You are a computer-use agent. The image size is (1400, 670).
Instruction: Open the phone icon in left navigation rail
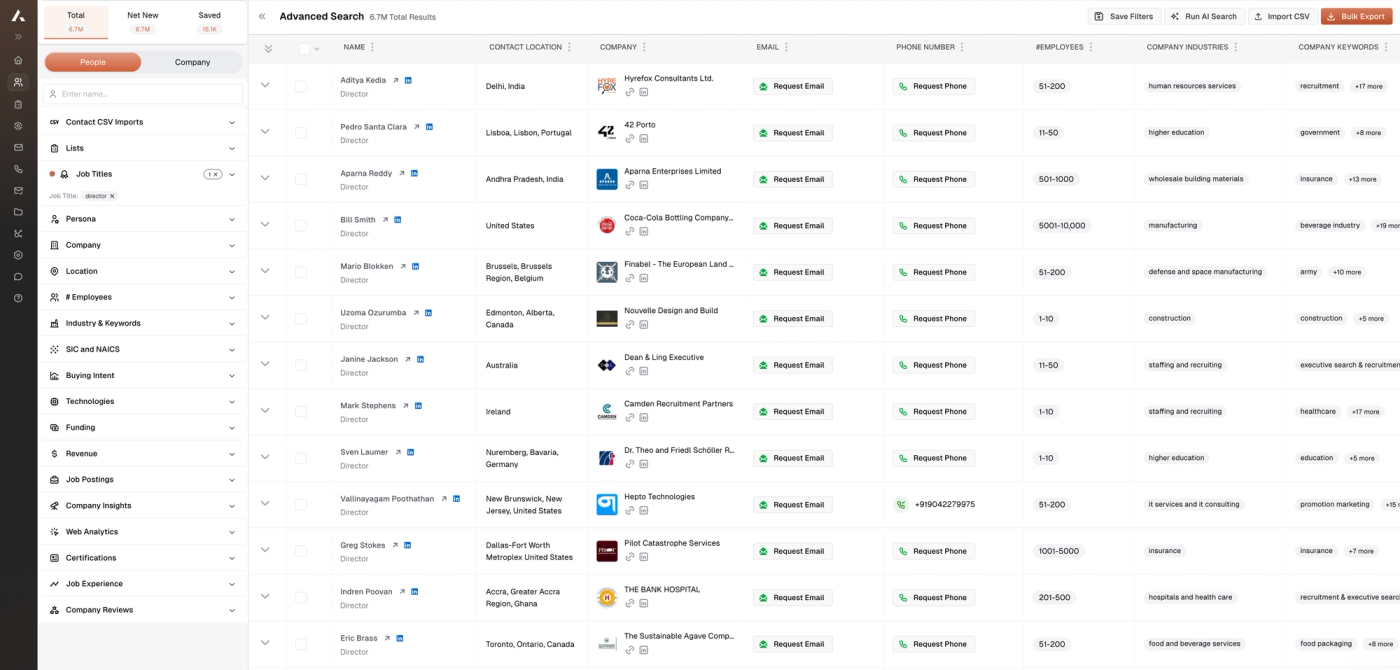(18, 169)
